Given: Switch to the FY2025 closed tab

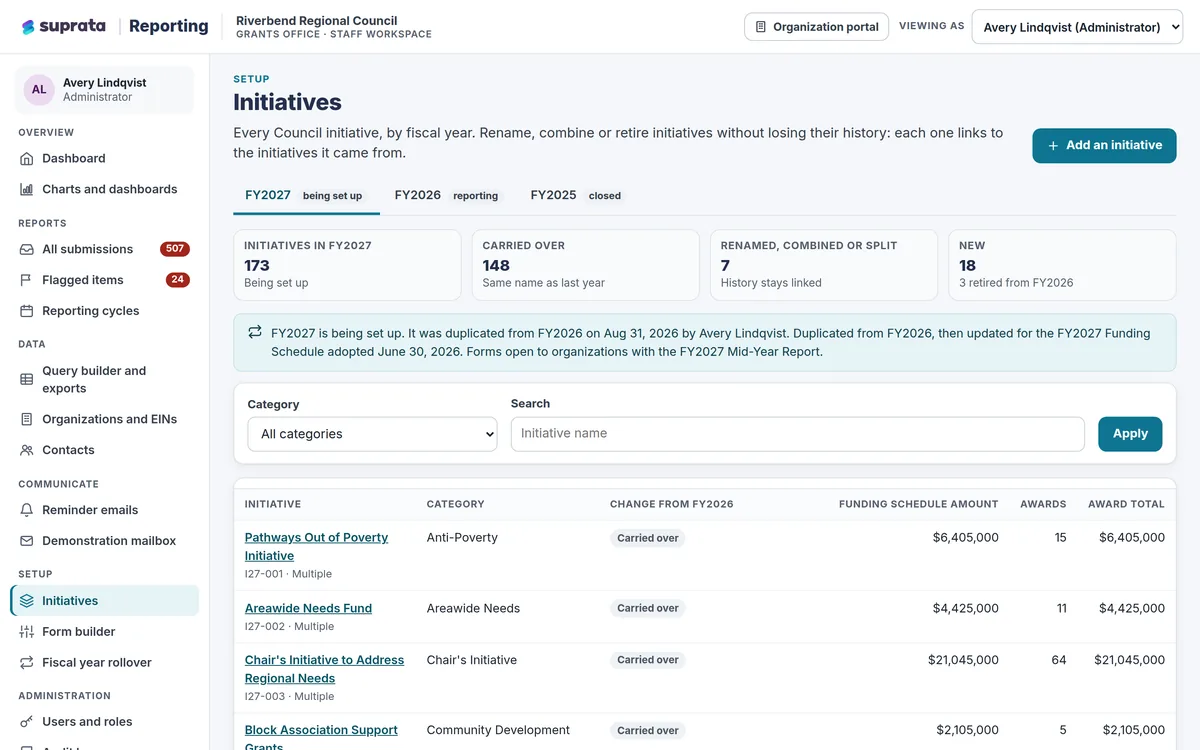Looking at the screenshot, I should pyautogui.click(x=577, y=196).
